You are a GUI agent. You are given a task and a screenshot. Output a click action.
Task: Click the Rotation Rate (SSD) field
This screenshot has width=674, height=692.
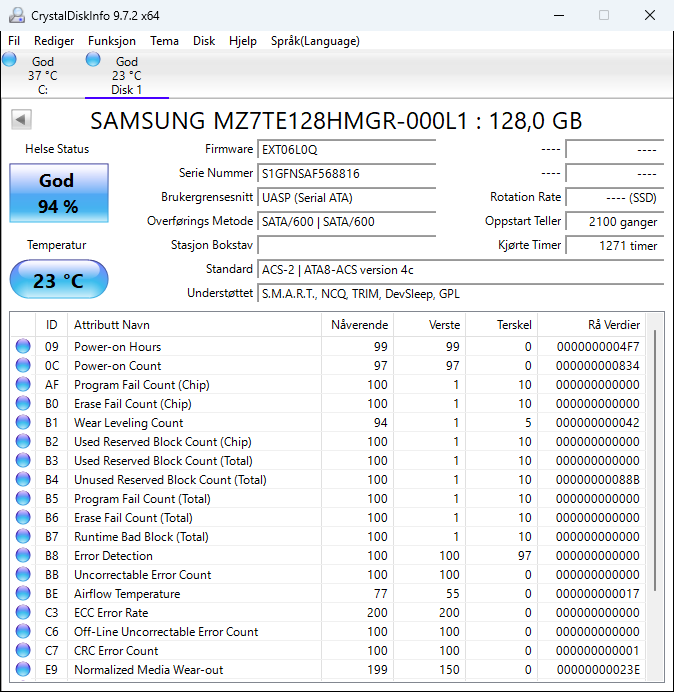pos(615,197)
